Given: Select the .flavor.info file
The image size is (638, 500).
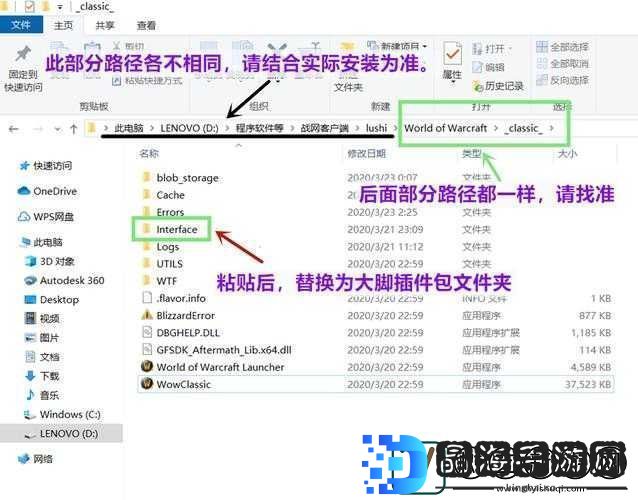Looking at the screenshot, I should point(174,298).
